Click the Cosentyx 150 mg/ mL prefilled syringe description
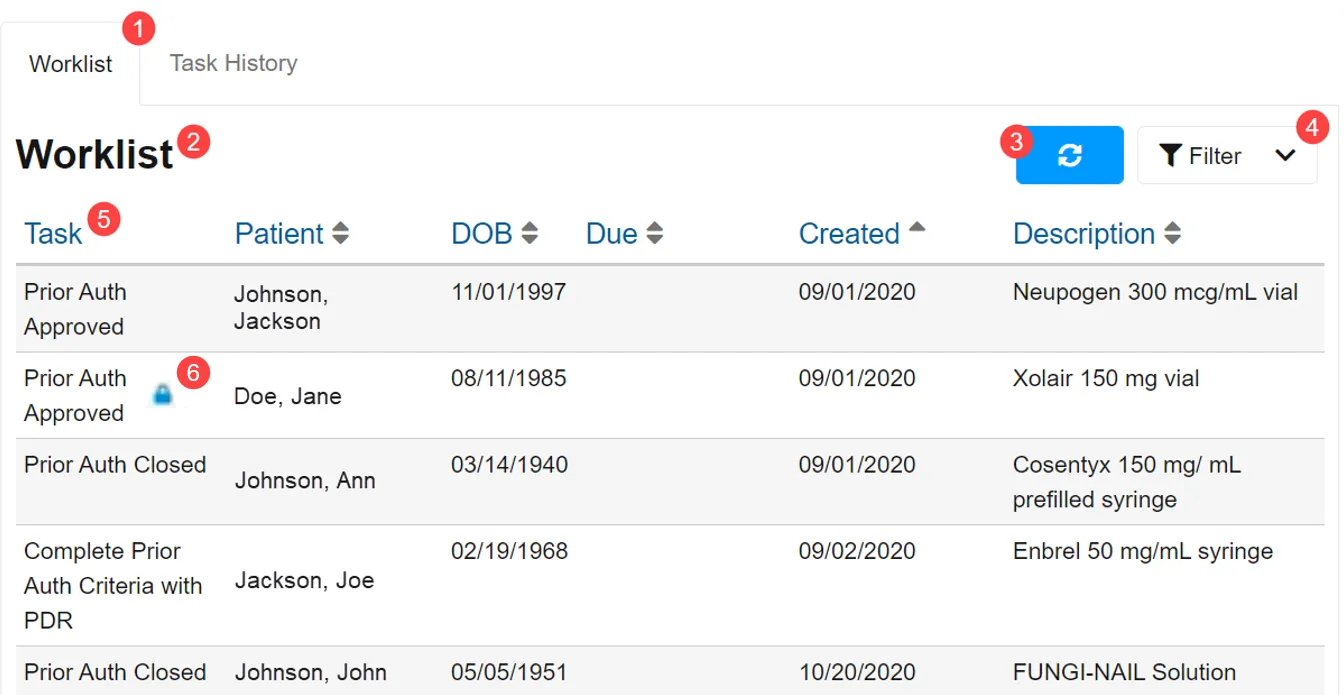 point(1127,482)
